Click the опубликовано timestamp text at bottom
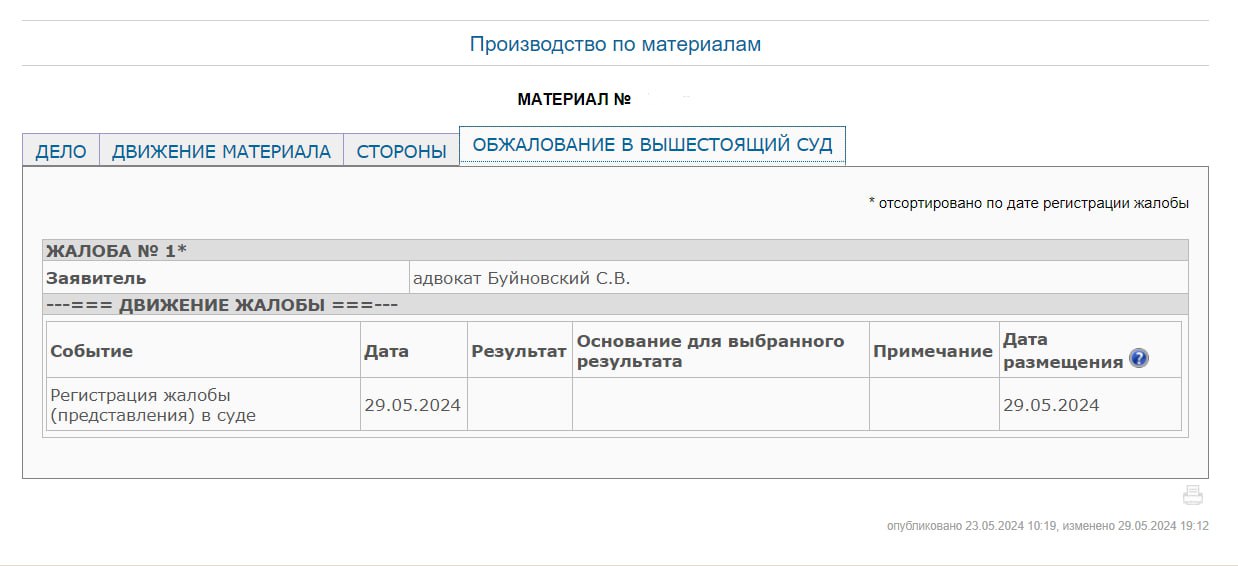The image size is (1238, 566). point(1047,526)
